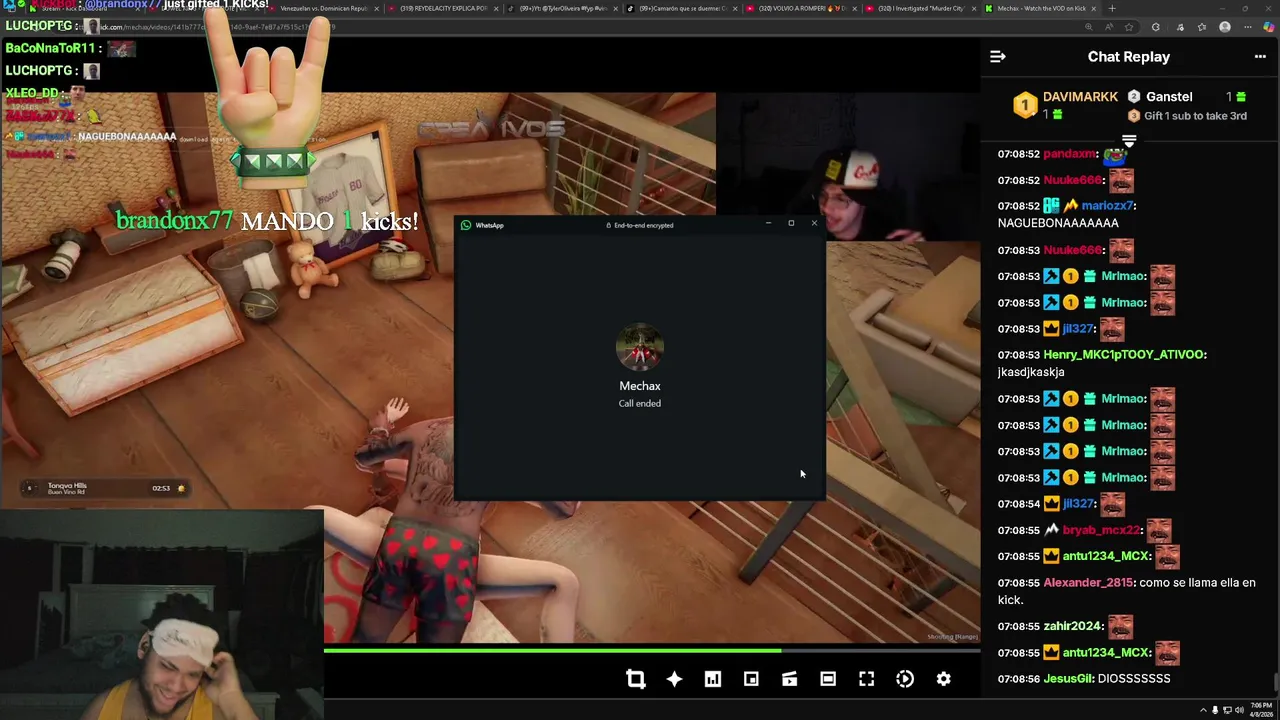Viewport: 1280px width, 720px height.
Task: Toggle fullscreen icon in video player
Action: click(x=866, y=679)
